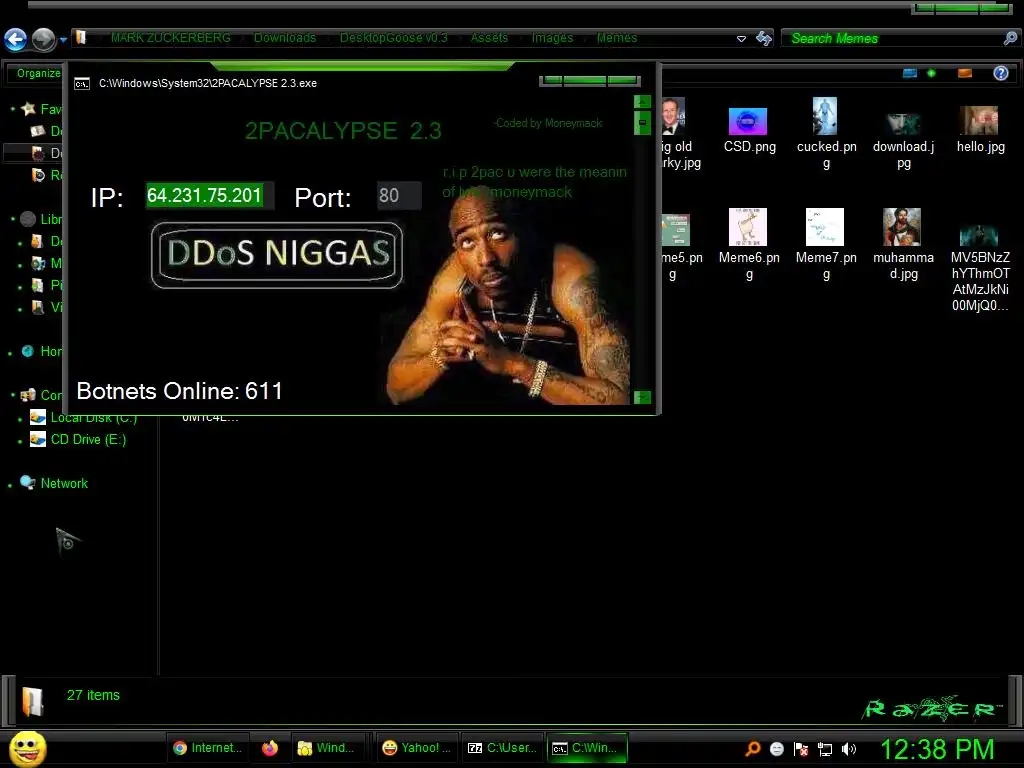This screenshot has width=1024, height=768.
Task: Open the highlighted second item under Favorites
Action: tap(38, 153)
